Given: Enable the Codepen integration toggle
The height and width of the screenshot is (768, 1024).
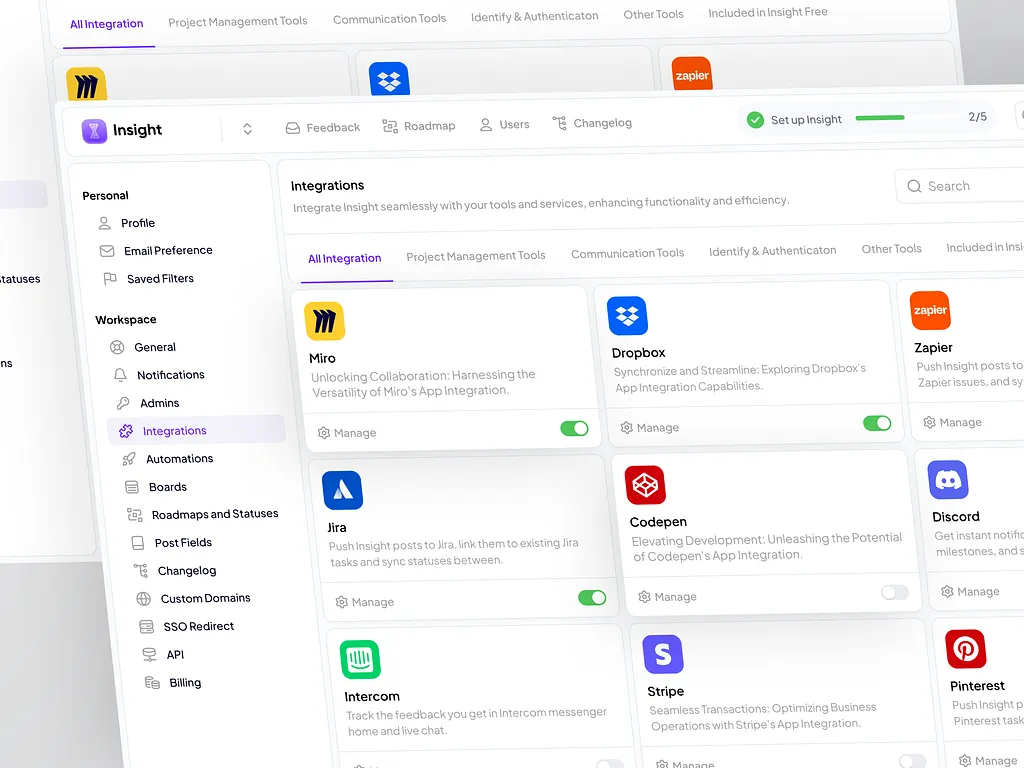Looking at the screenshot, I should click(x=894, y=593).
